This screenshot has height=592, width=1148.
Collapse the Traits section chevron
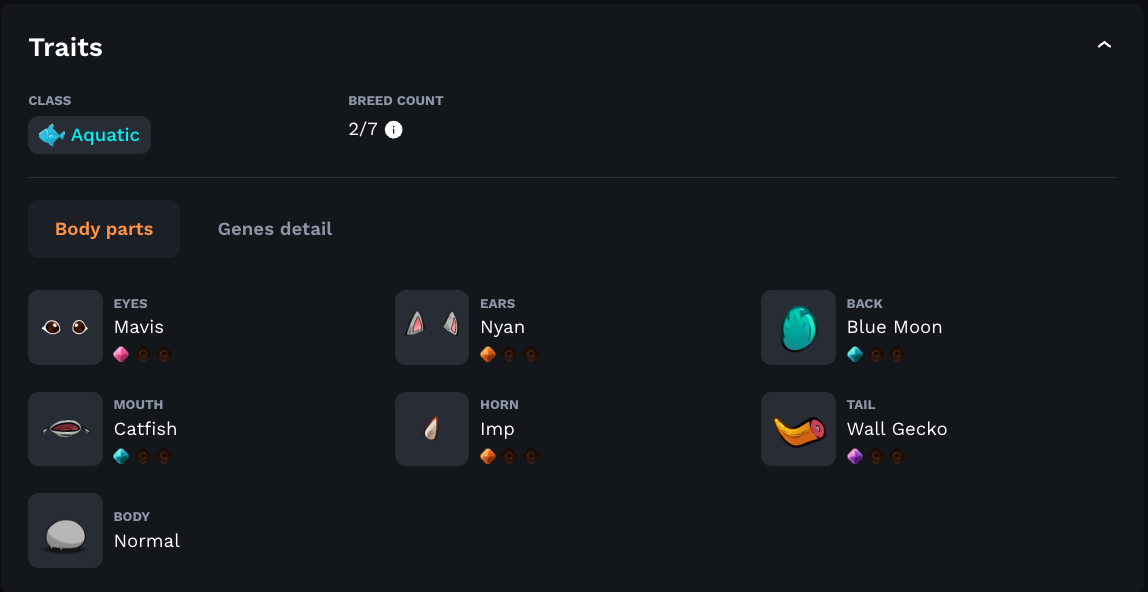1104,46
